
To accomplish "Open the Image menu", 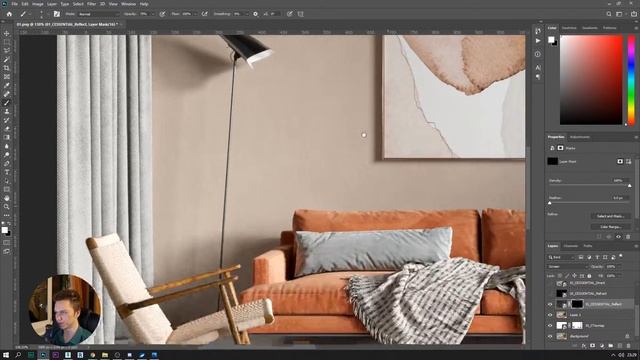I will tap(38, 4).
